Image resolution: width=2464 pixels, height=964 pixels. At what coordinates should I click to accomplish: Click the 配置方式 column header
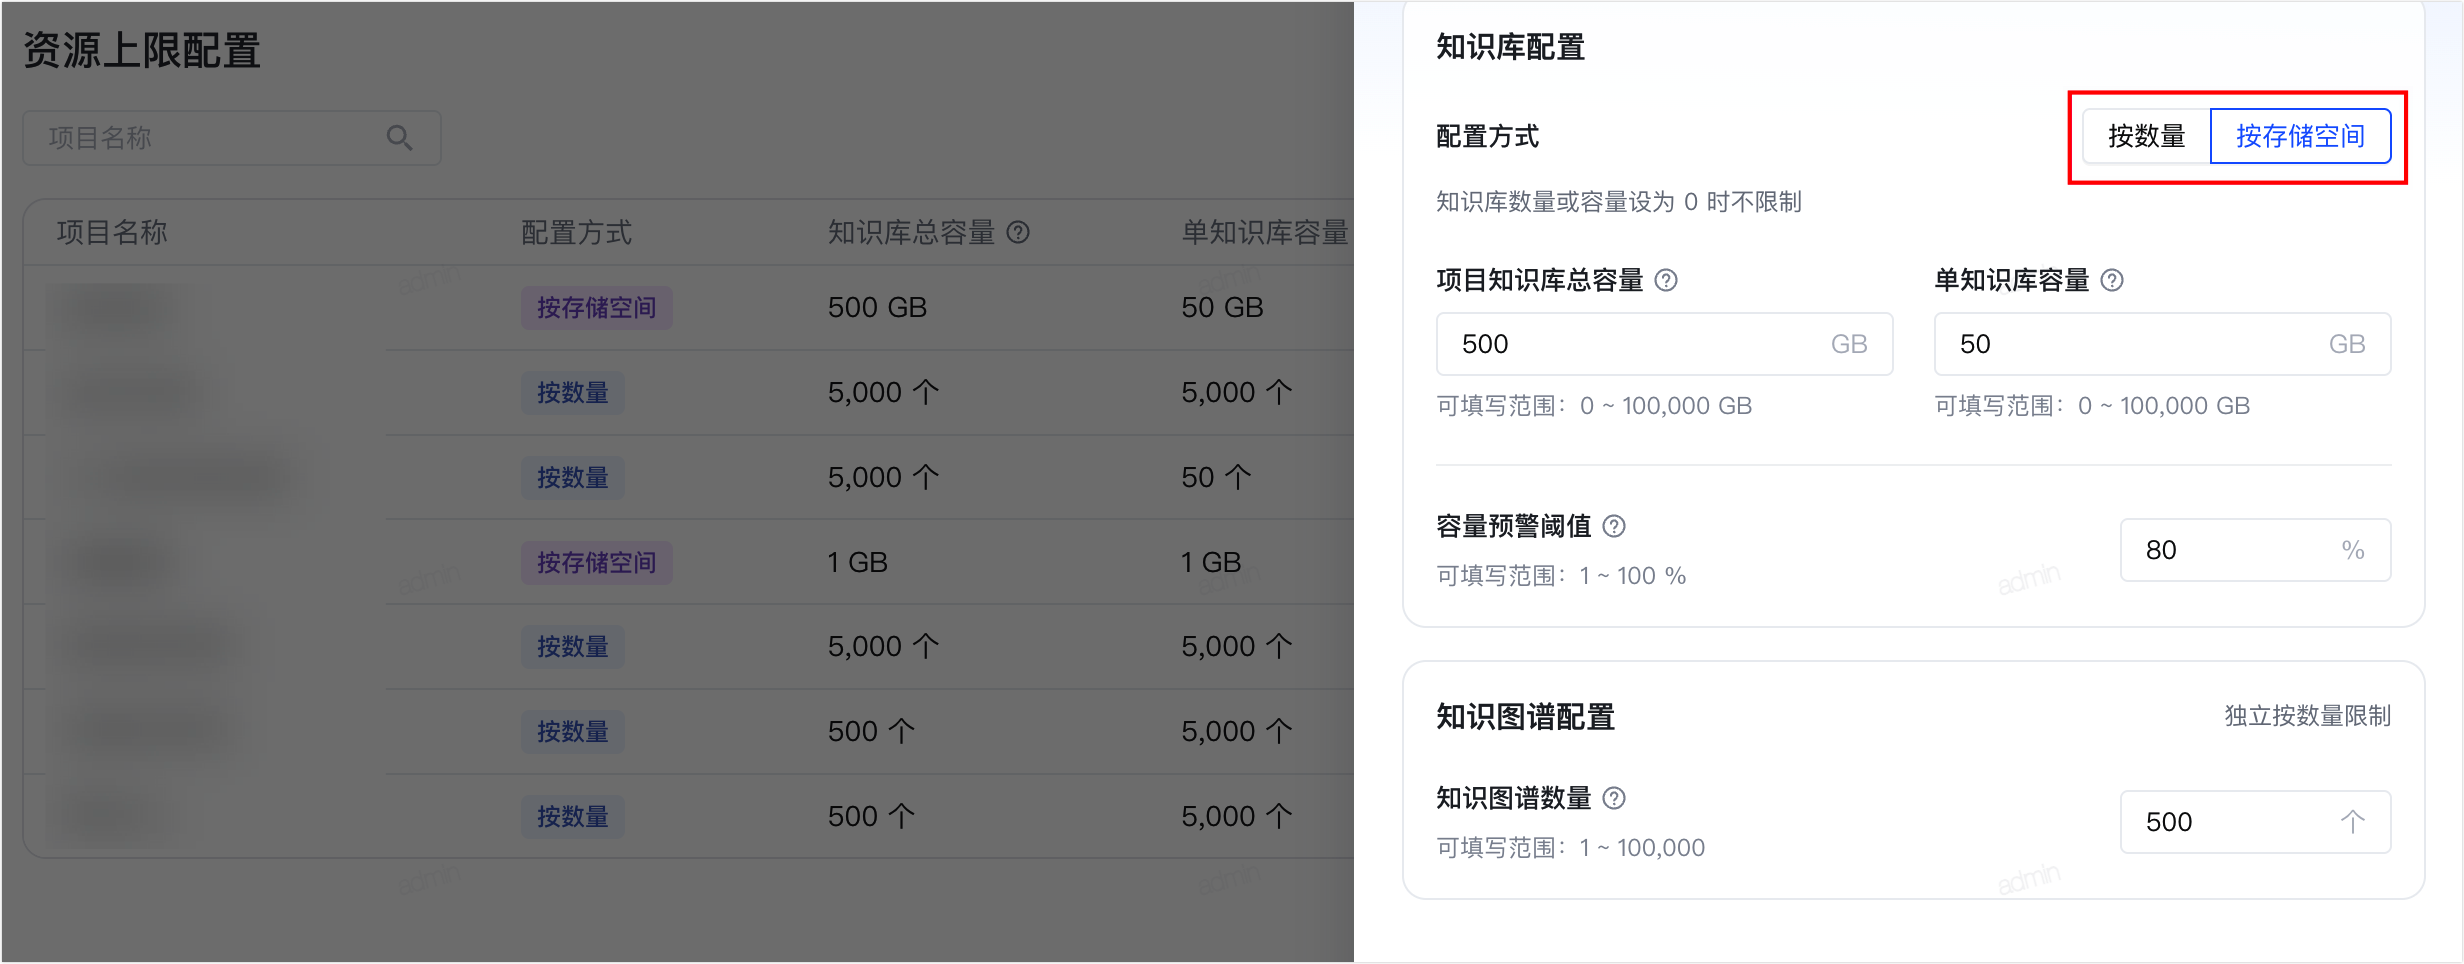pyautogui.click(x=577, y=233)
